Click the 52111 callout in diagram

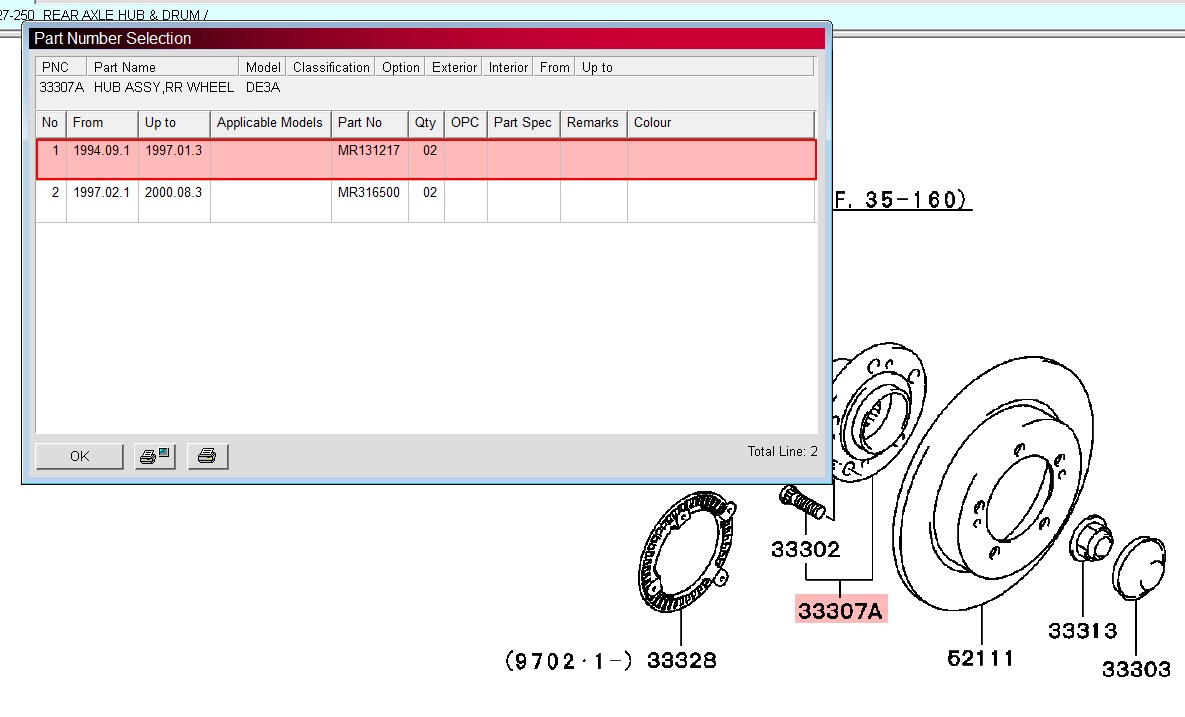pyautogui.click(x=980, y=658)
